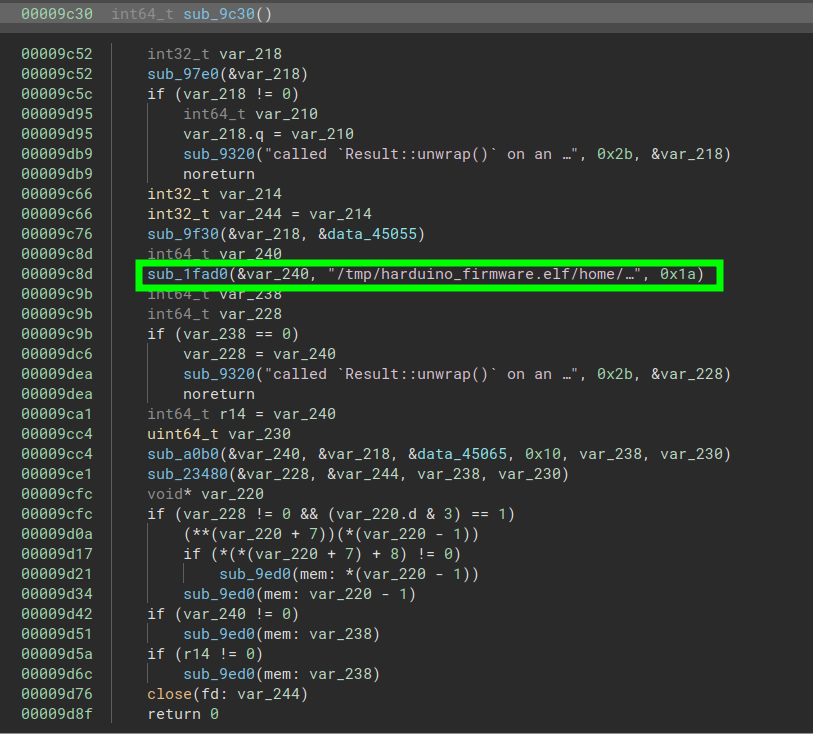Follow the sub_97e0 call

[x=183, y=74]
